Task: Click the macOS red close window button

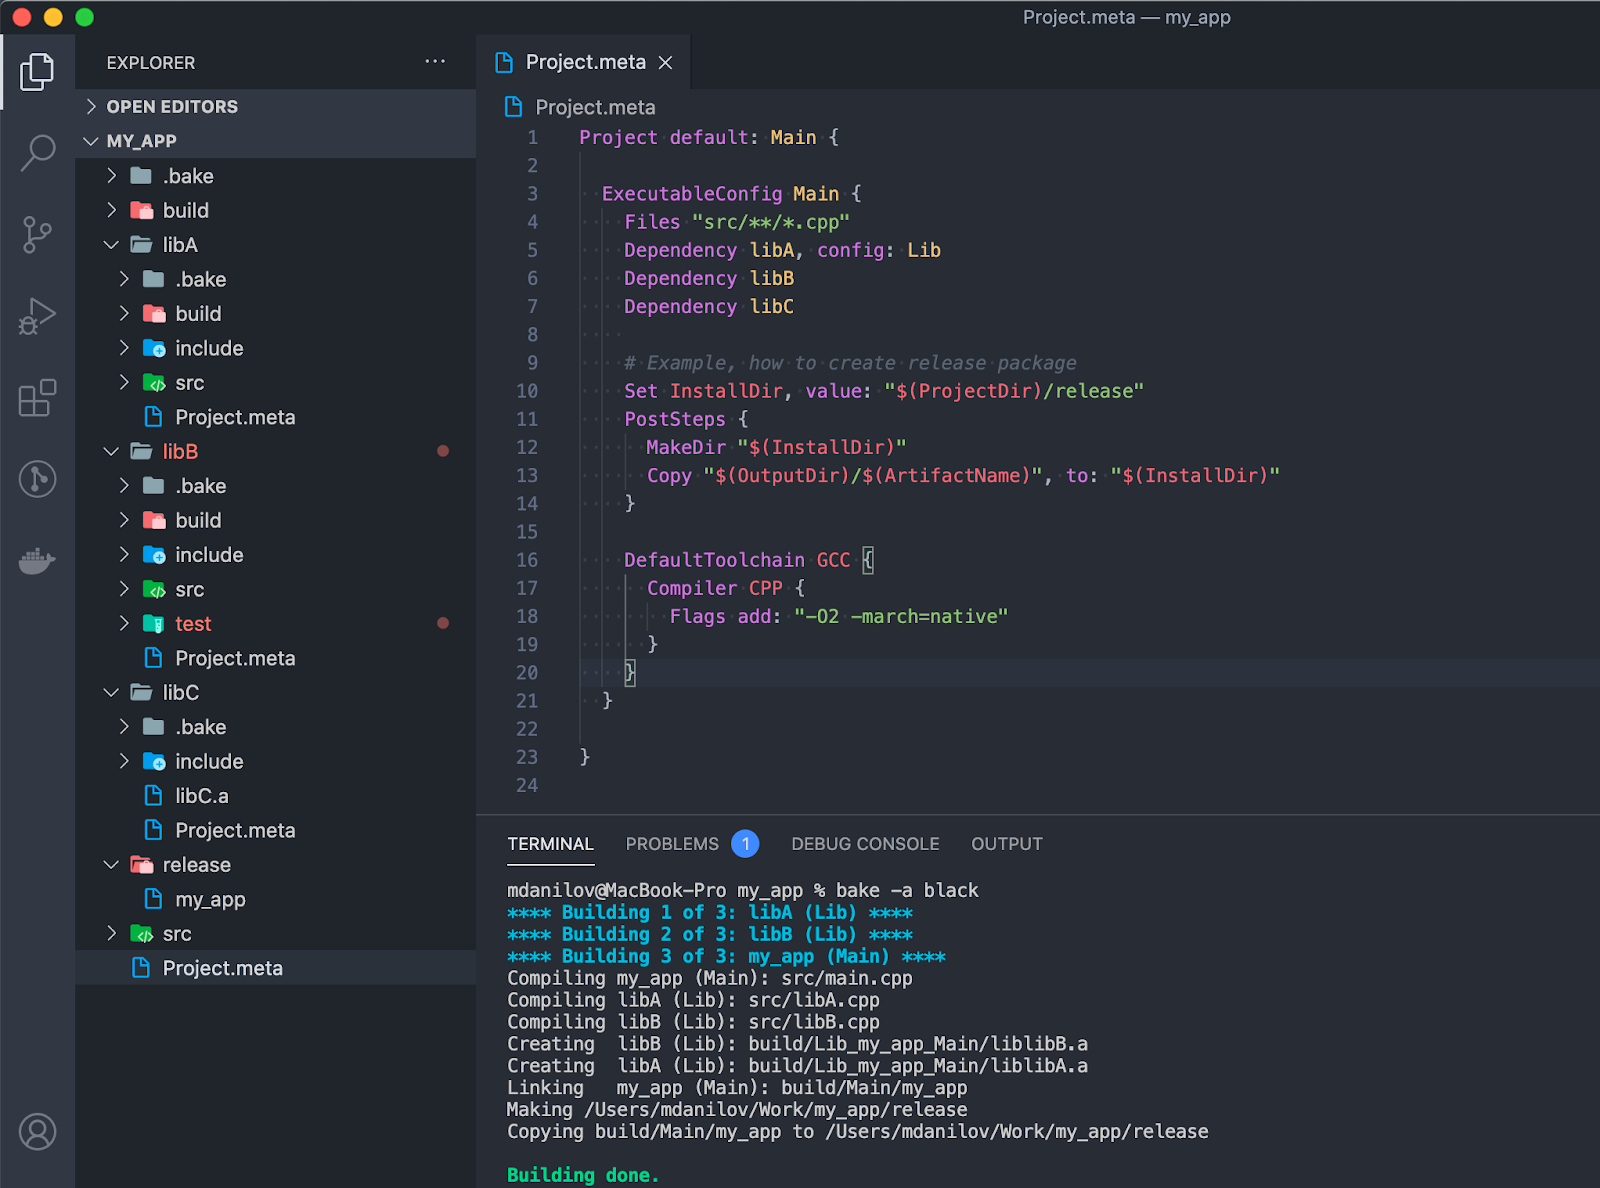Action: (21, 17)
